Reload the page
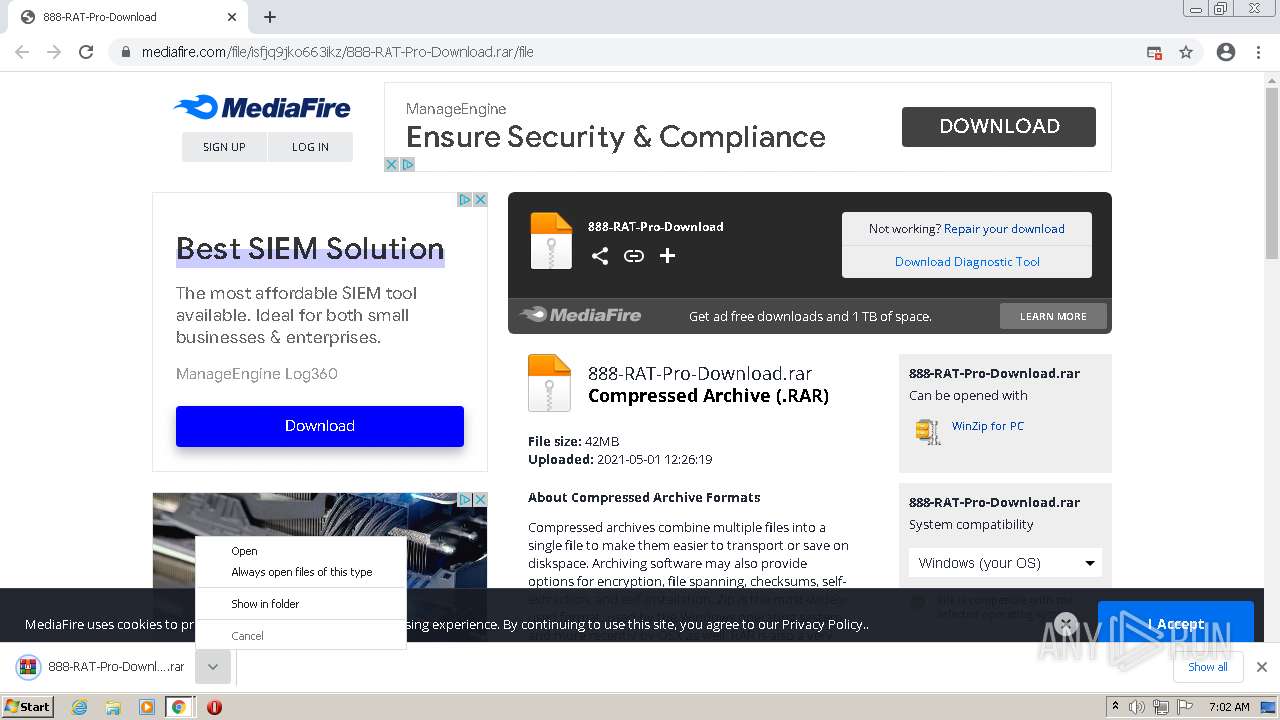 [x=86, y=52]
